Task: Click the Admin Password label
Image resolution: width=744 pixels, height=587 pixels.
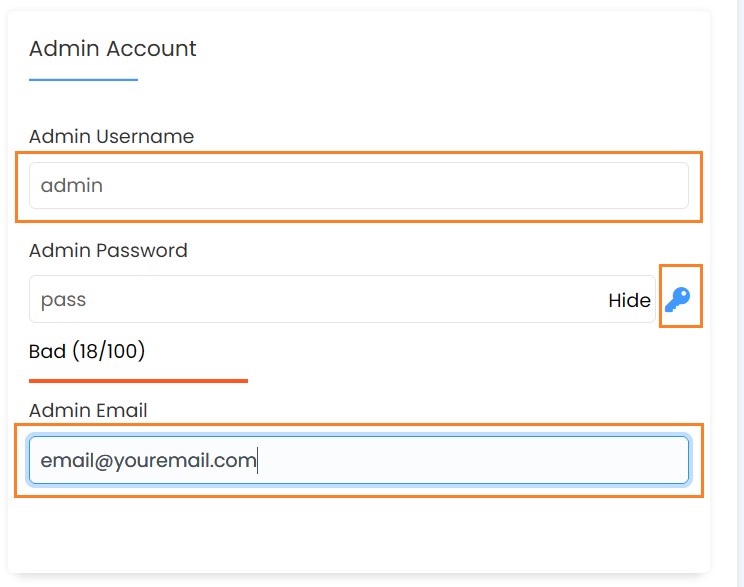Action: click(108, 251)
